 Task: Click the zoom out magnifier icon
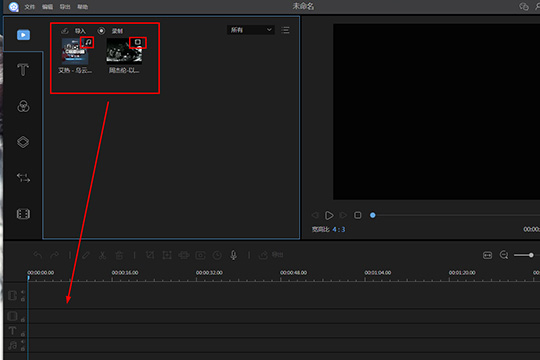[504, 255]
